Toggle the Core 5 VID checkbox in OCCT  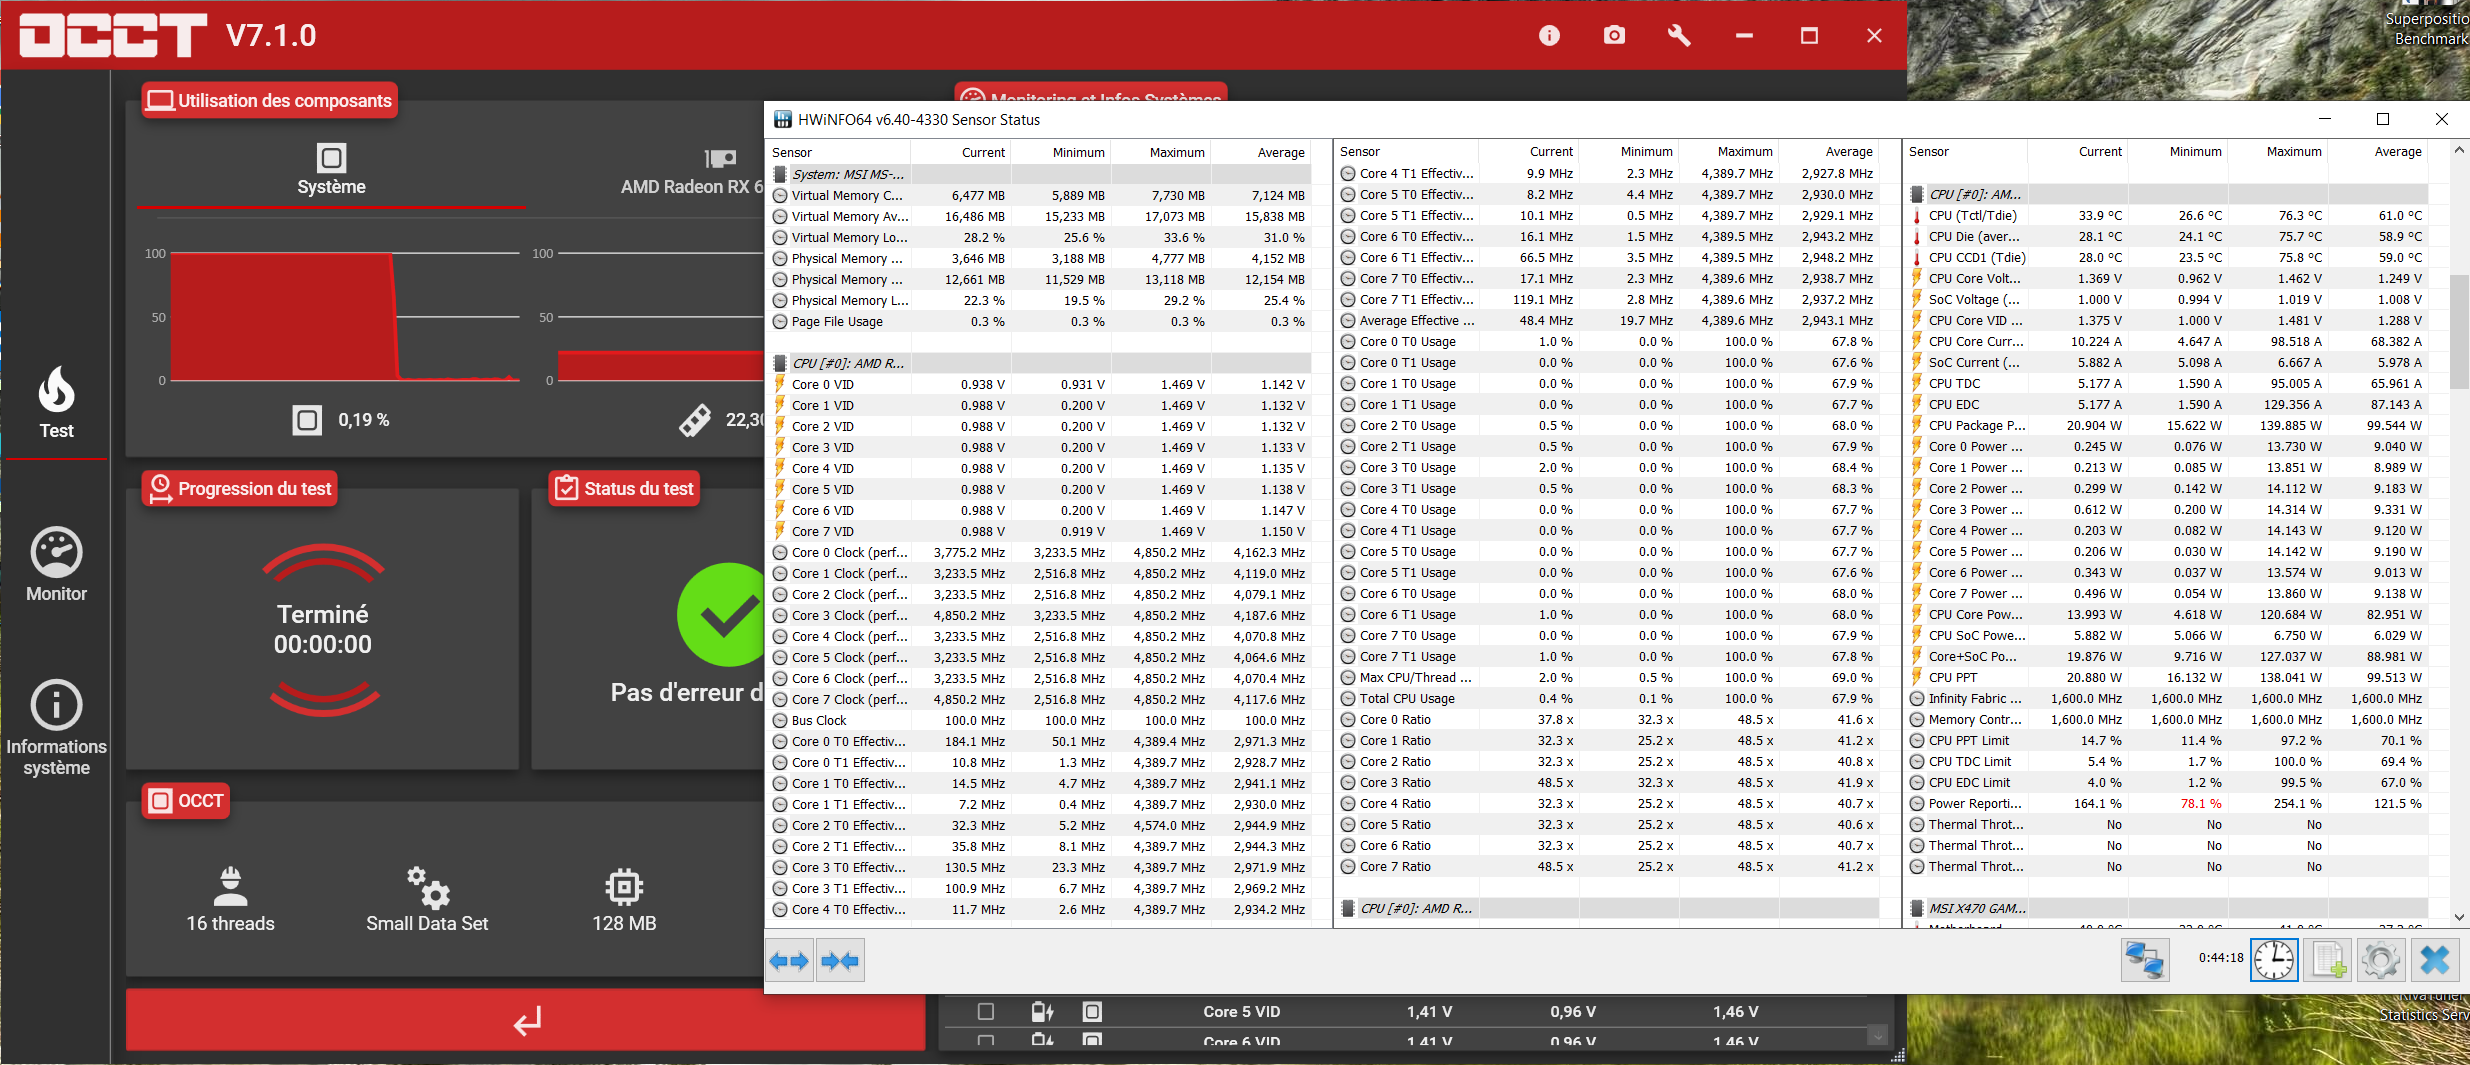pyautogui.click(x=985, y=1012)
